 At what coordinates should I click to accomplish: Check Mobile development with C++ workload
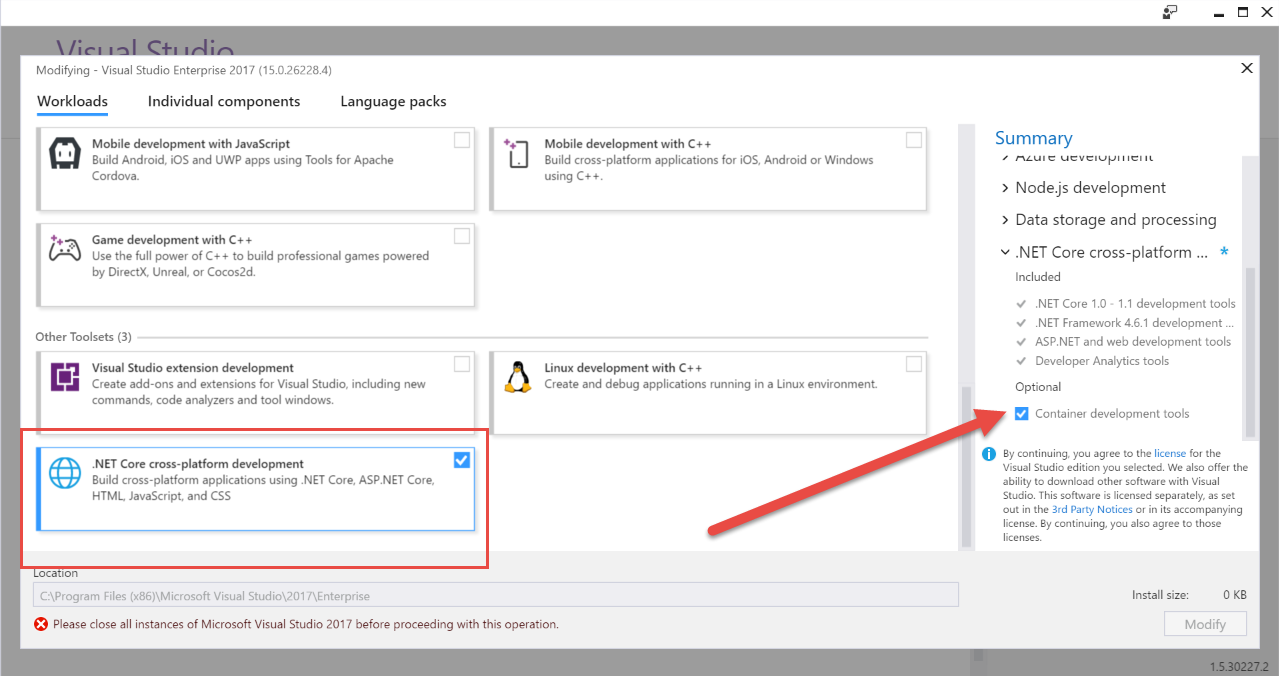[x=914, y=140]
